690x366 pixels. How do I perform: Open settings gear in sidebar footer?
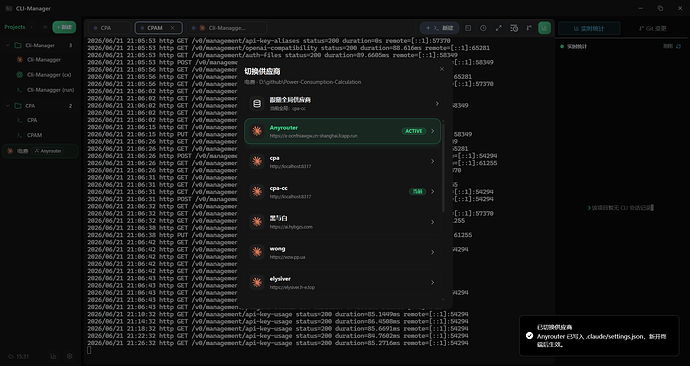(x=70, y=356)
